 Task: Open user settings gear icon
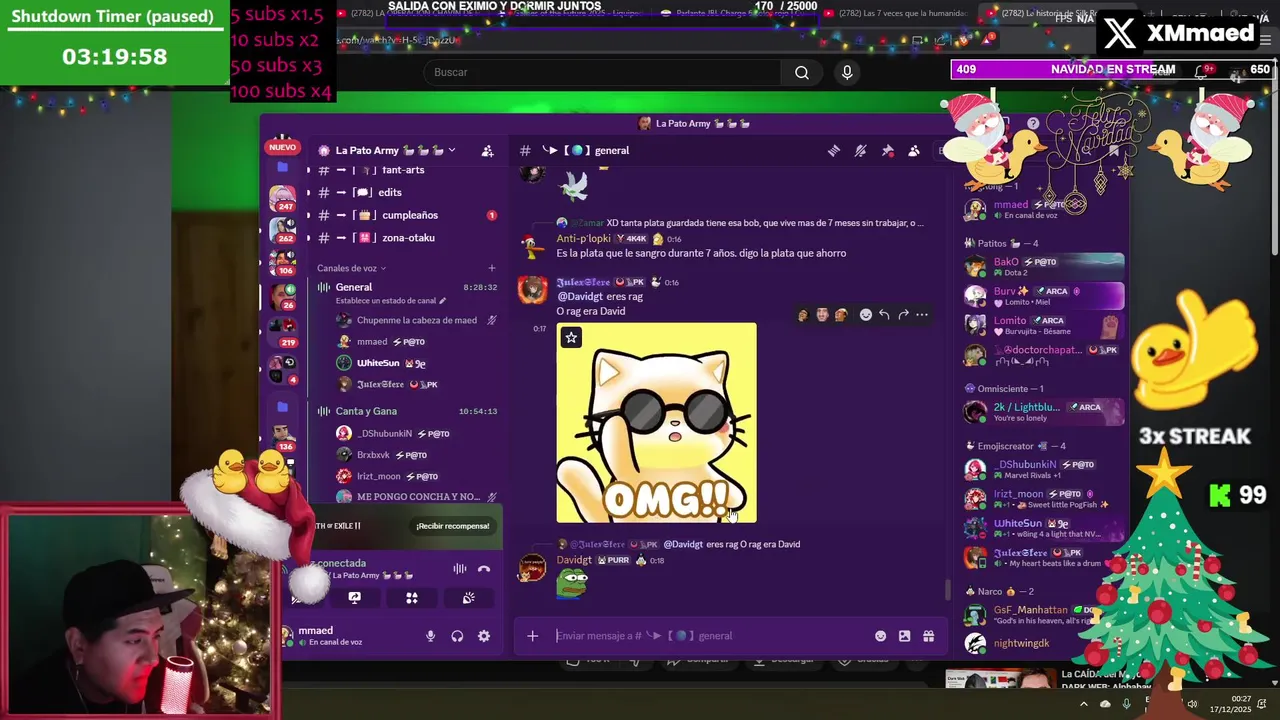click(x=484, y=636)
